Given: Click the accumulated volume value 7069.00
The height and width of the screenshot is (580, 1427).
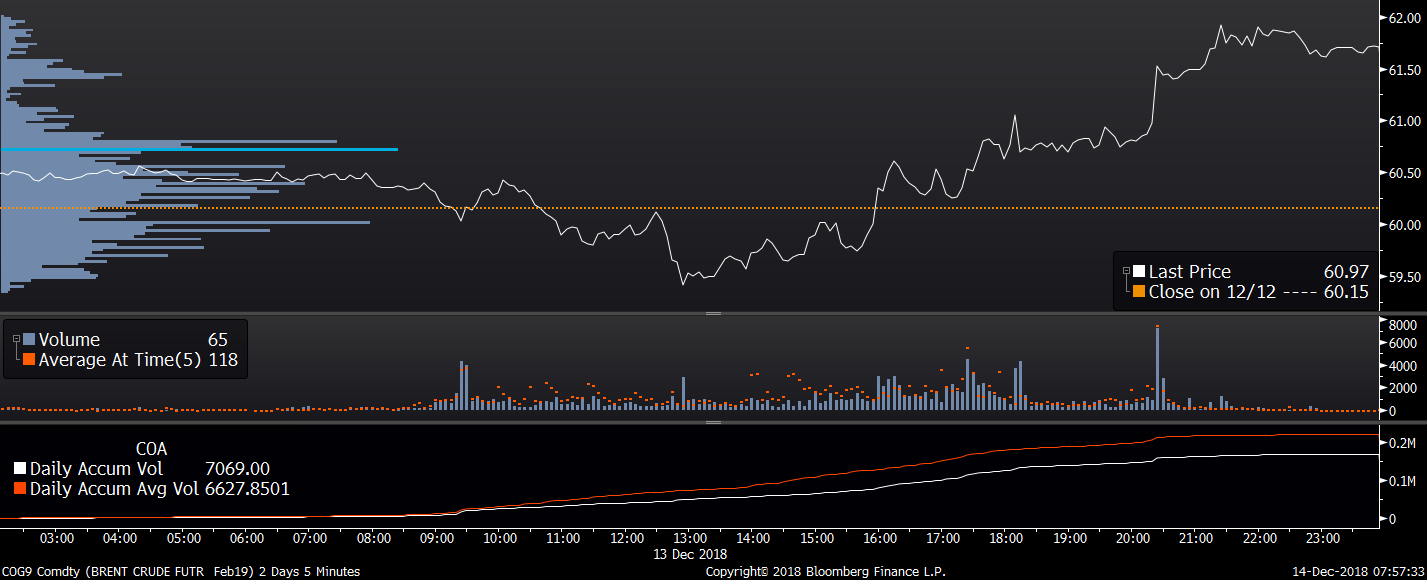Looking at the screenshot, I should (x=237, y=468).
